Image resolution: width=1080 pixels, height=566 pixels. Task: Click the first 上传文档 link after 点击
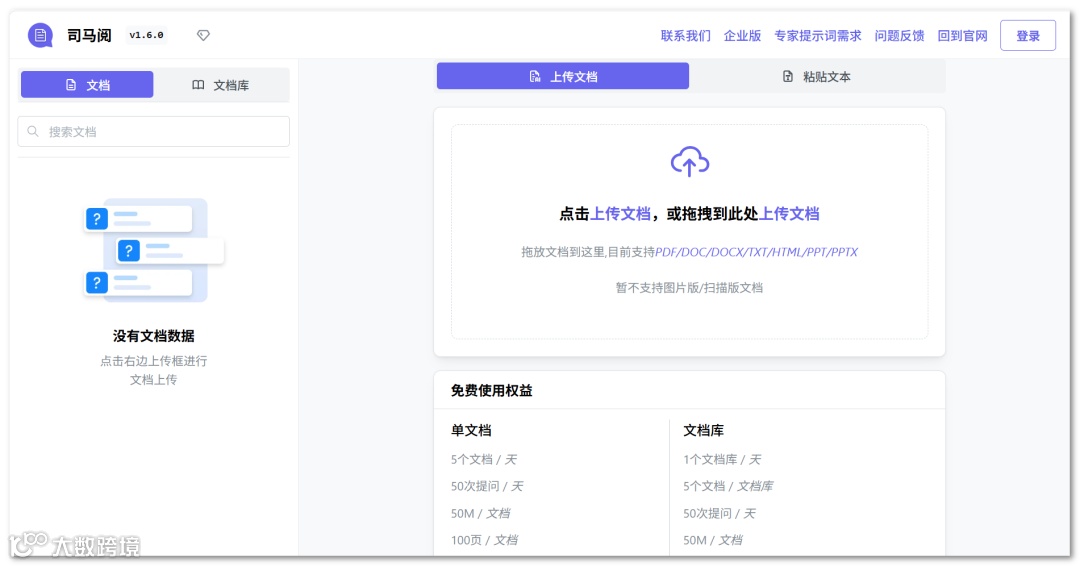coord(621,214)
